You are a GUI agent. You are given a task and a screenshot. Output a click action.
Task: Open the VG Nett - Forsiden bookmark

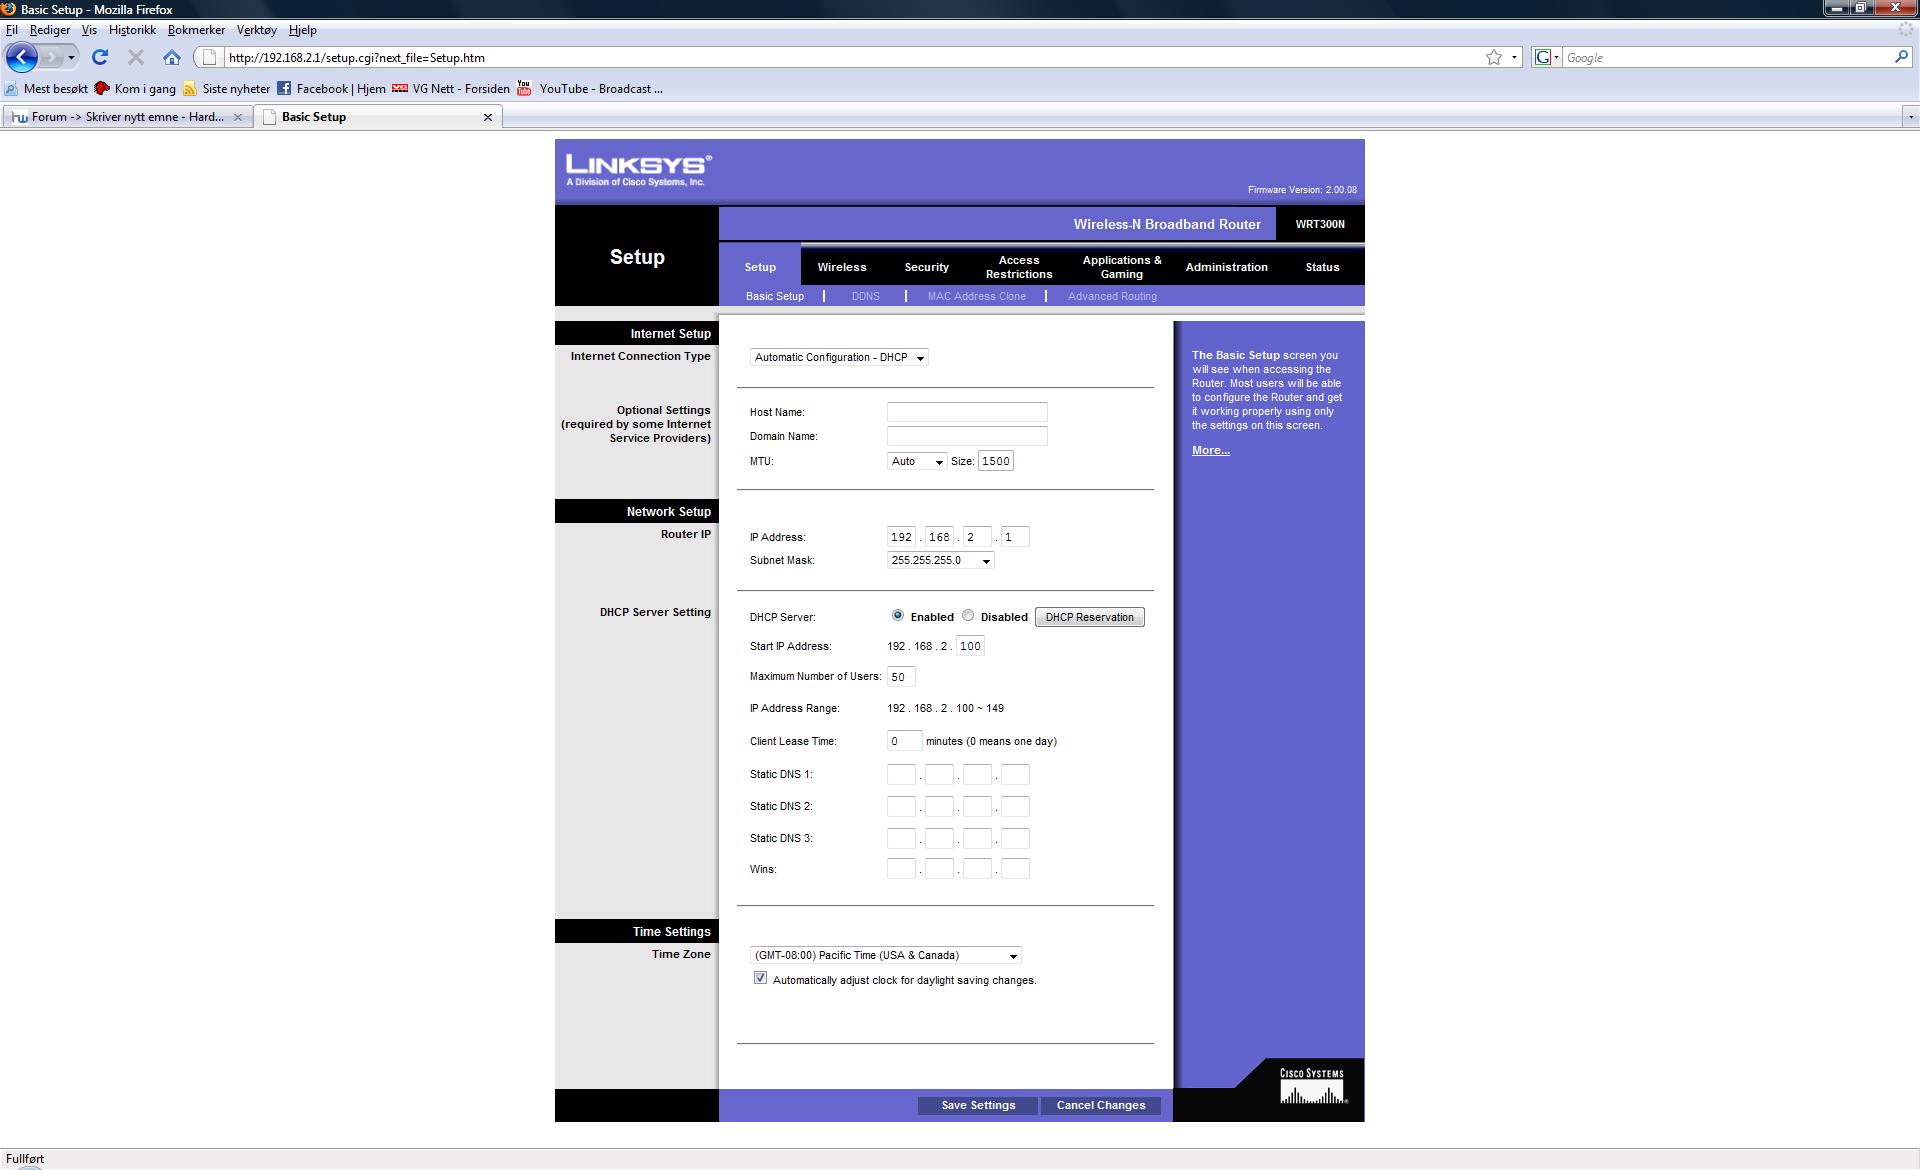click(x=451, y=89)
